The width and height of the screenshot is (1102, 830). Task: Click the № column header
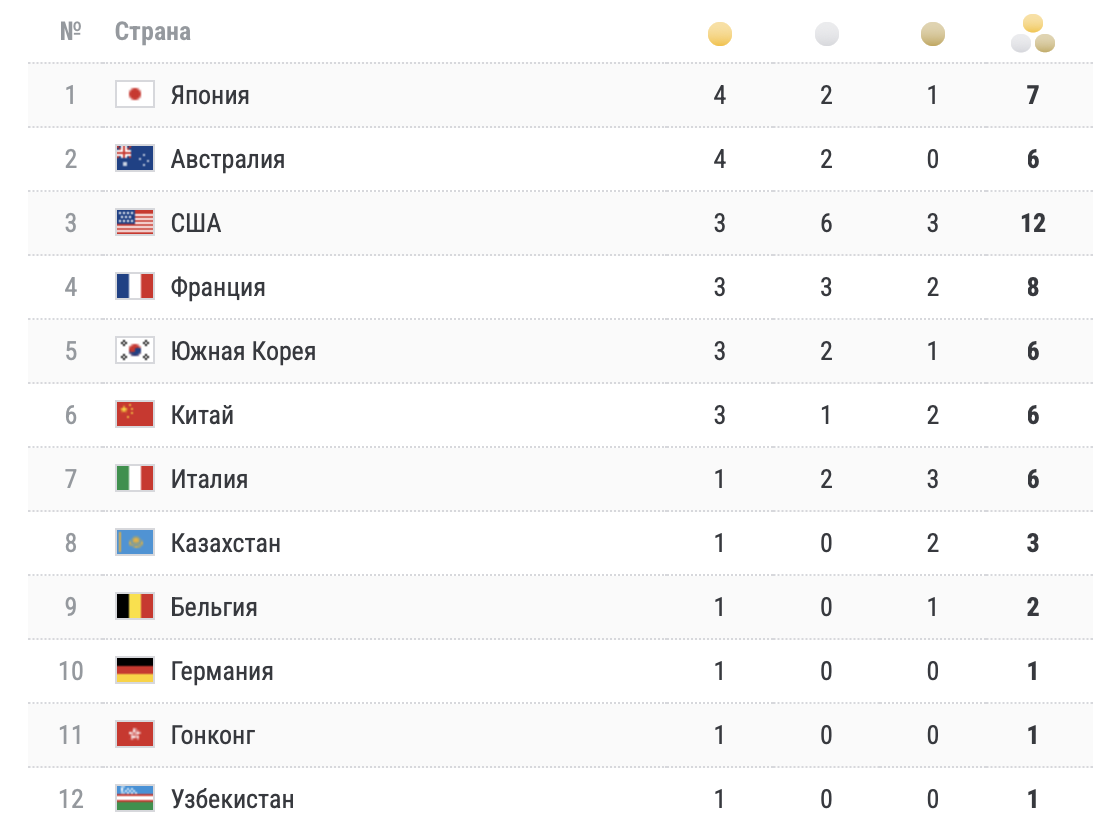[x=70, y=32]
